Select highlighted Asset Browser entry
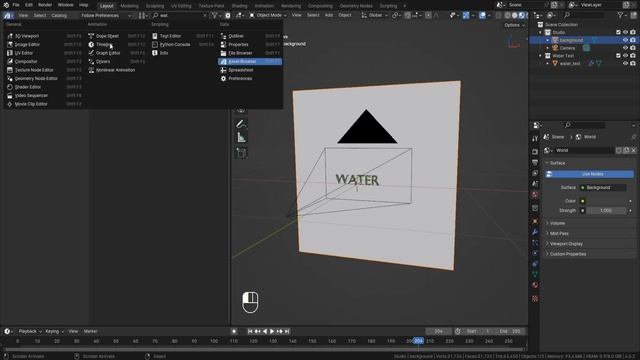Viewport: 640px width, 360px height. click(x=250, y=62)
